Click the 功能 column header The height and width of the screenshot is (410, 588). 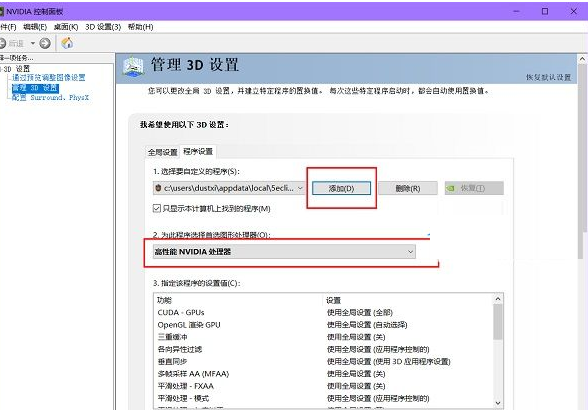click(238, 300)
